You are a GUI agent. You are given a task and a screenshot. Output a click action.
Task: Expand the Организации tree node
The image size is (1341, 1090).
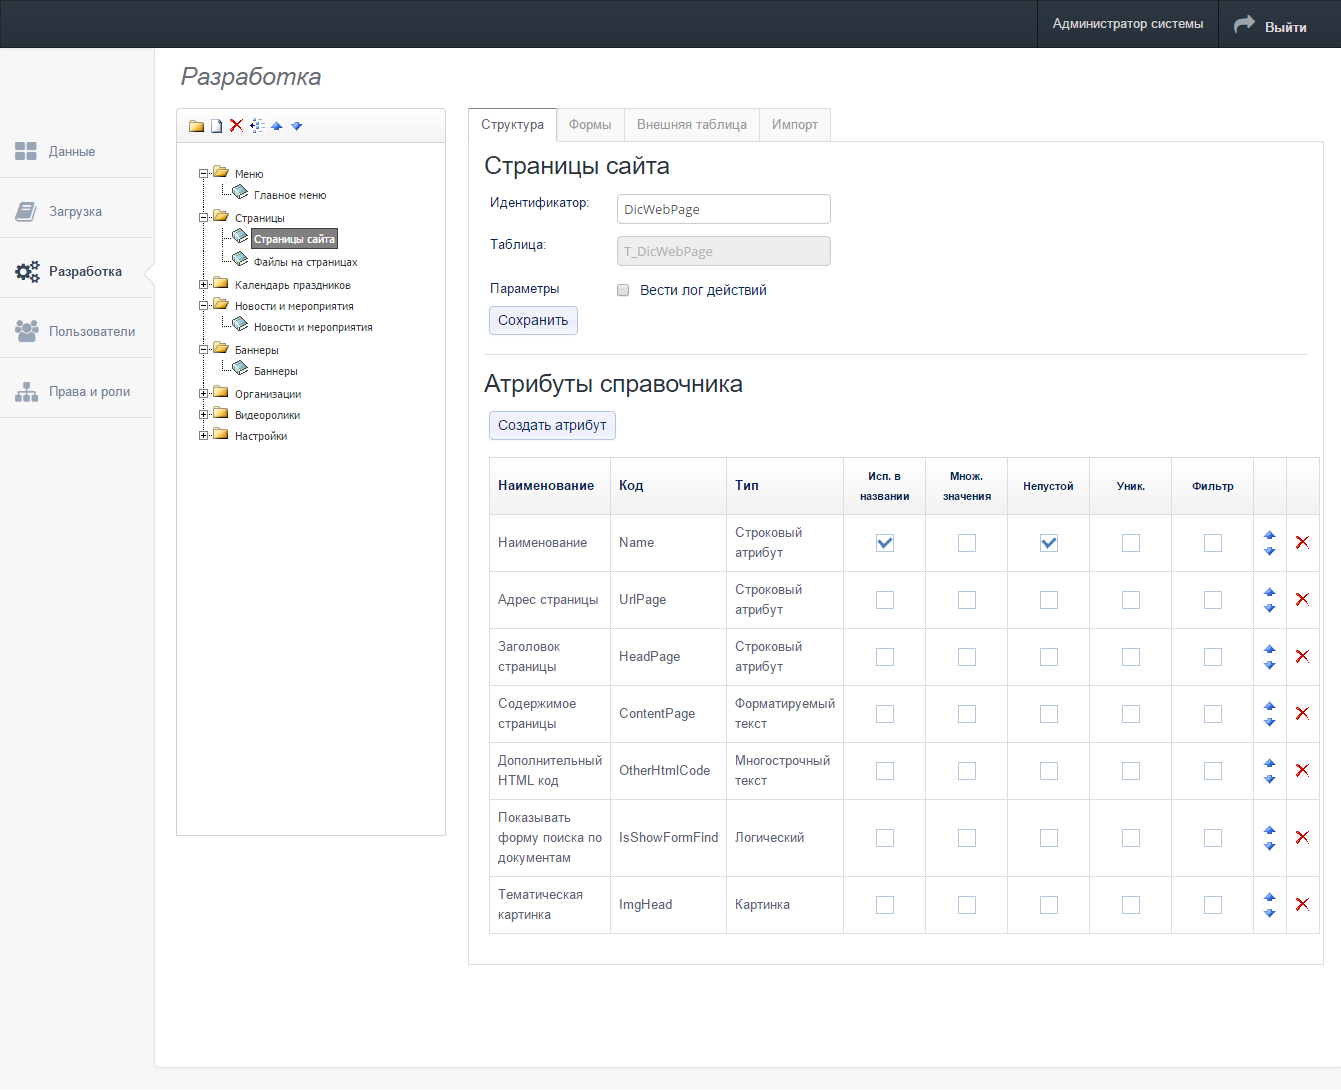tap(203, 393)
